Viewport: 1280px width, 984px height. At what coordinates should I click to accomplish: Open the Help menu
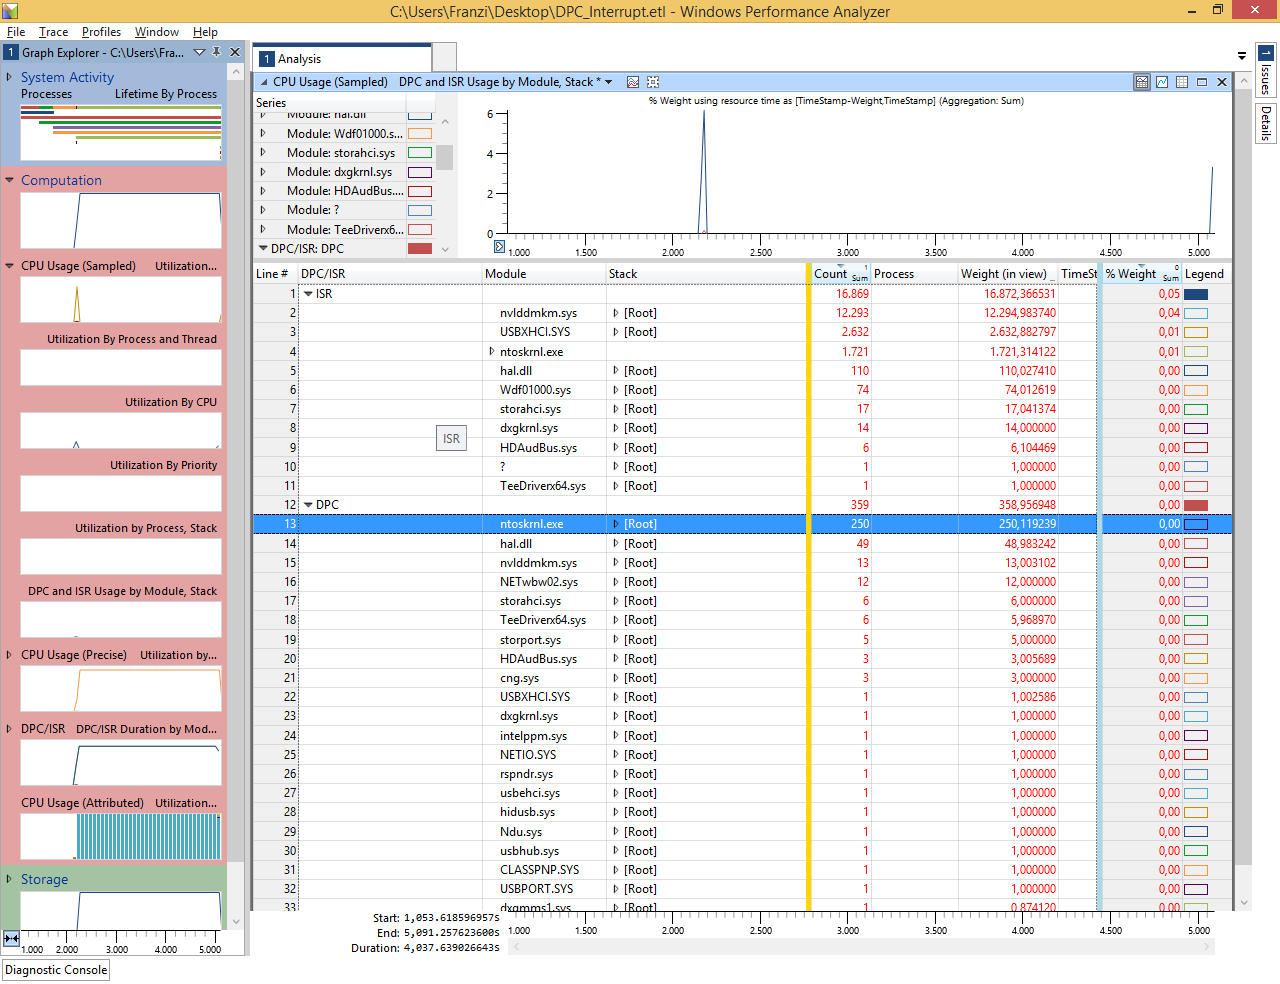coord(205,32)
